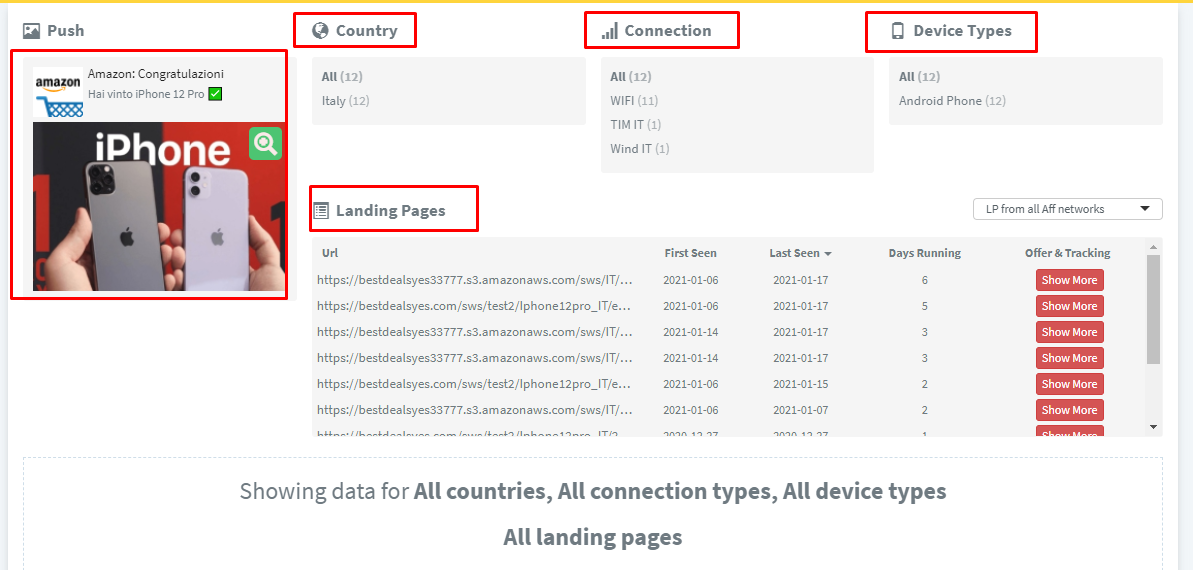This screenshot has width=1193, height=570.
Task: Open the LP from all Aff networks dropdown
Action: [1067, 209]
